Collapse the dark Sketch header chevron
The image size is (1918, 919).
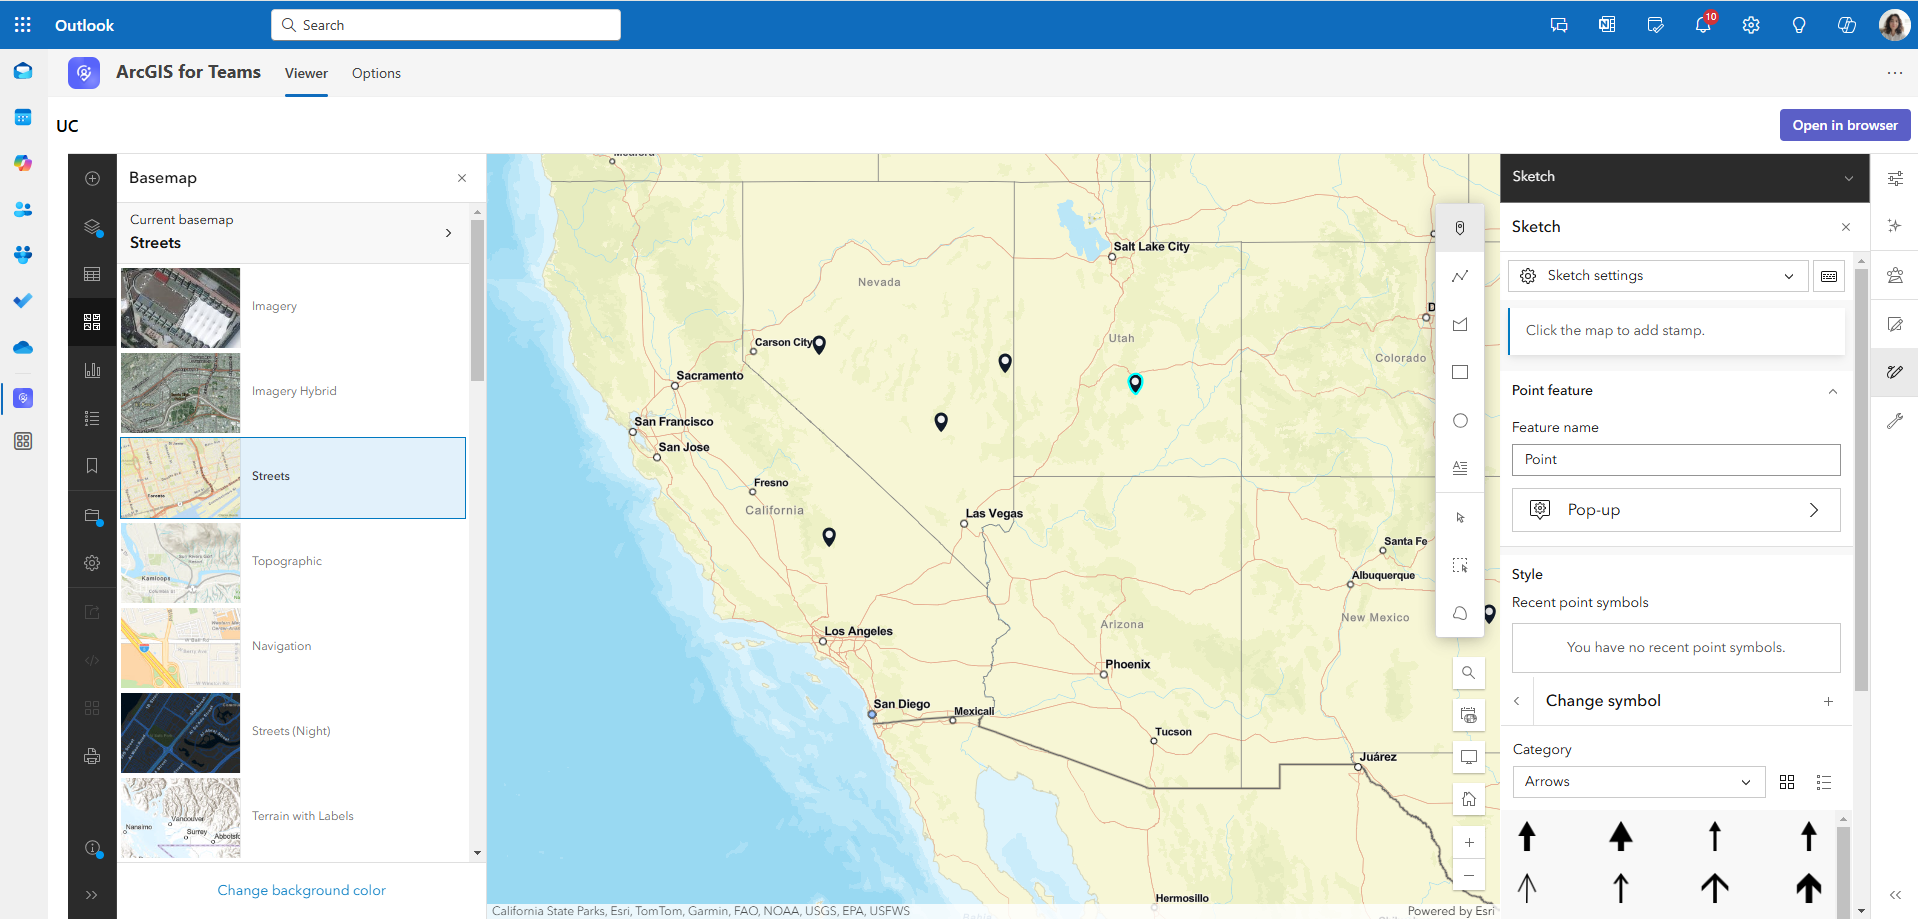pyautogui.click(x=1849, y=178)
